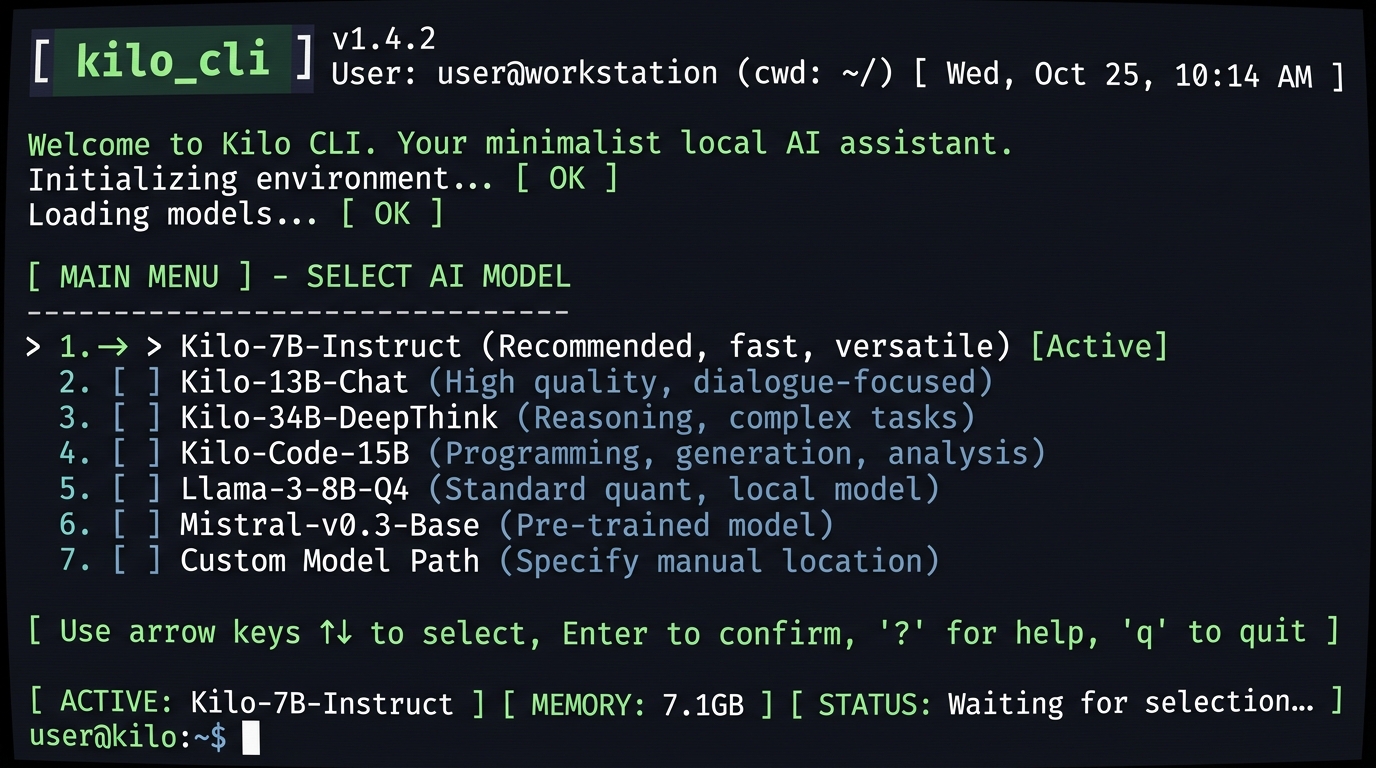
Task: Check the box for Llama-3-8B-Q4
Action: click(136, 490)
